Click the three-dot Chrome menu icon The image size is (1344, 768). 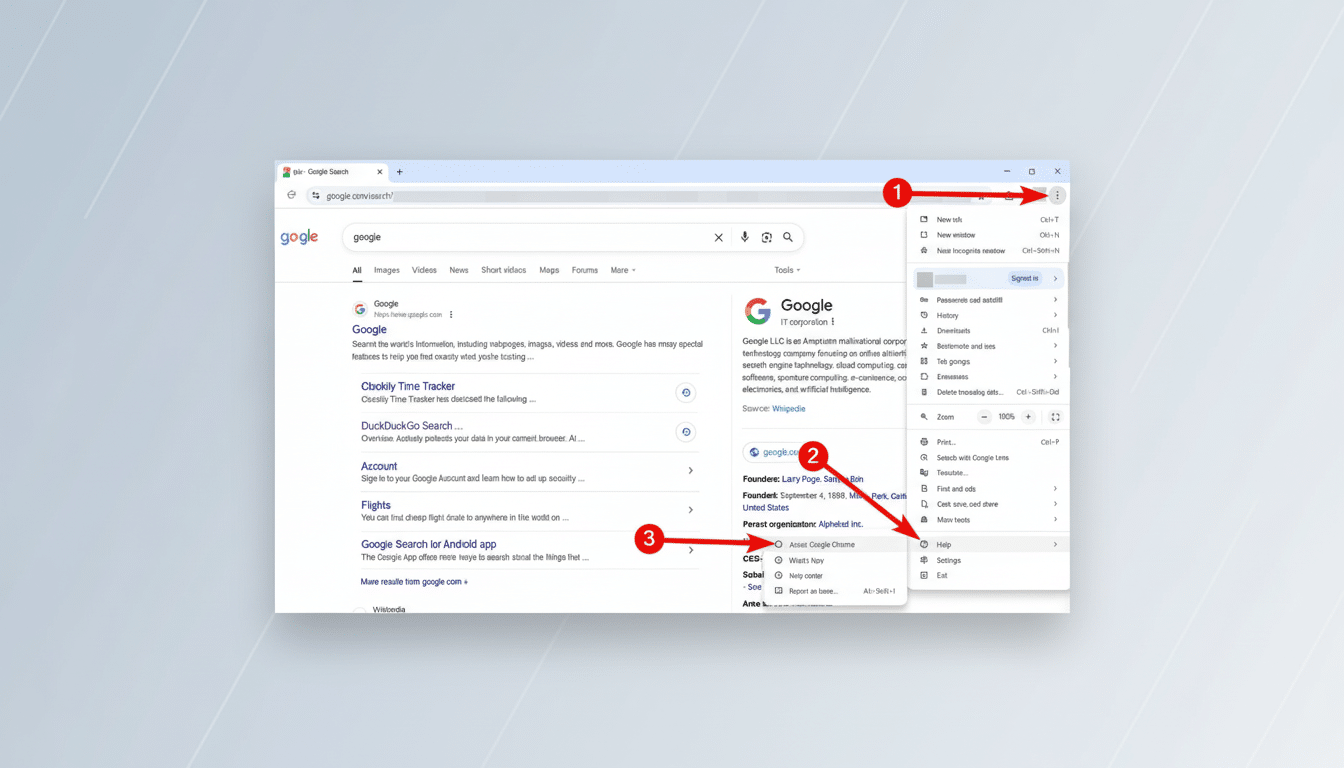pyautogui.click(x=1057, y=195)
